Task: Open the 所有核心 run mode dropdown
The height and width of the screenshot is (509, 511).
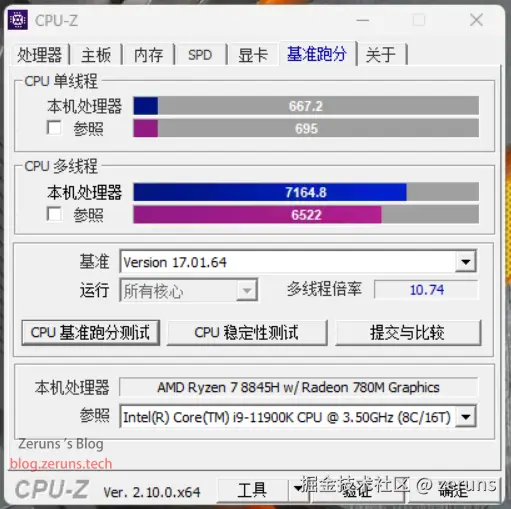Action: tap(188, 290)
